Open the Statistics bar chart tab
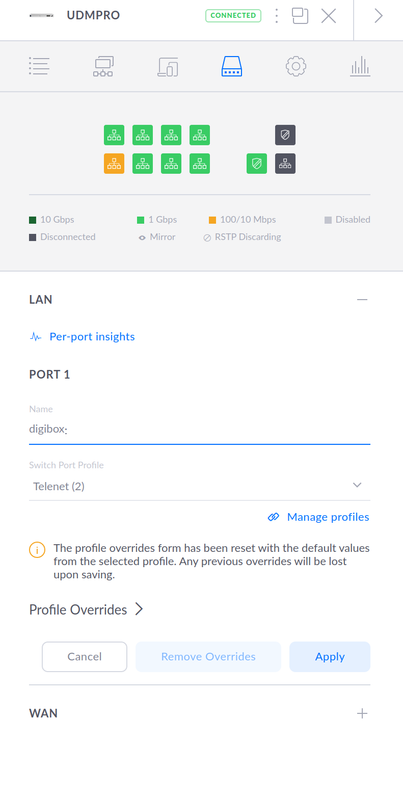 360,66
